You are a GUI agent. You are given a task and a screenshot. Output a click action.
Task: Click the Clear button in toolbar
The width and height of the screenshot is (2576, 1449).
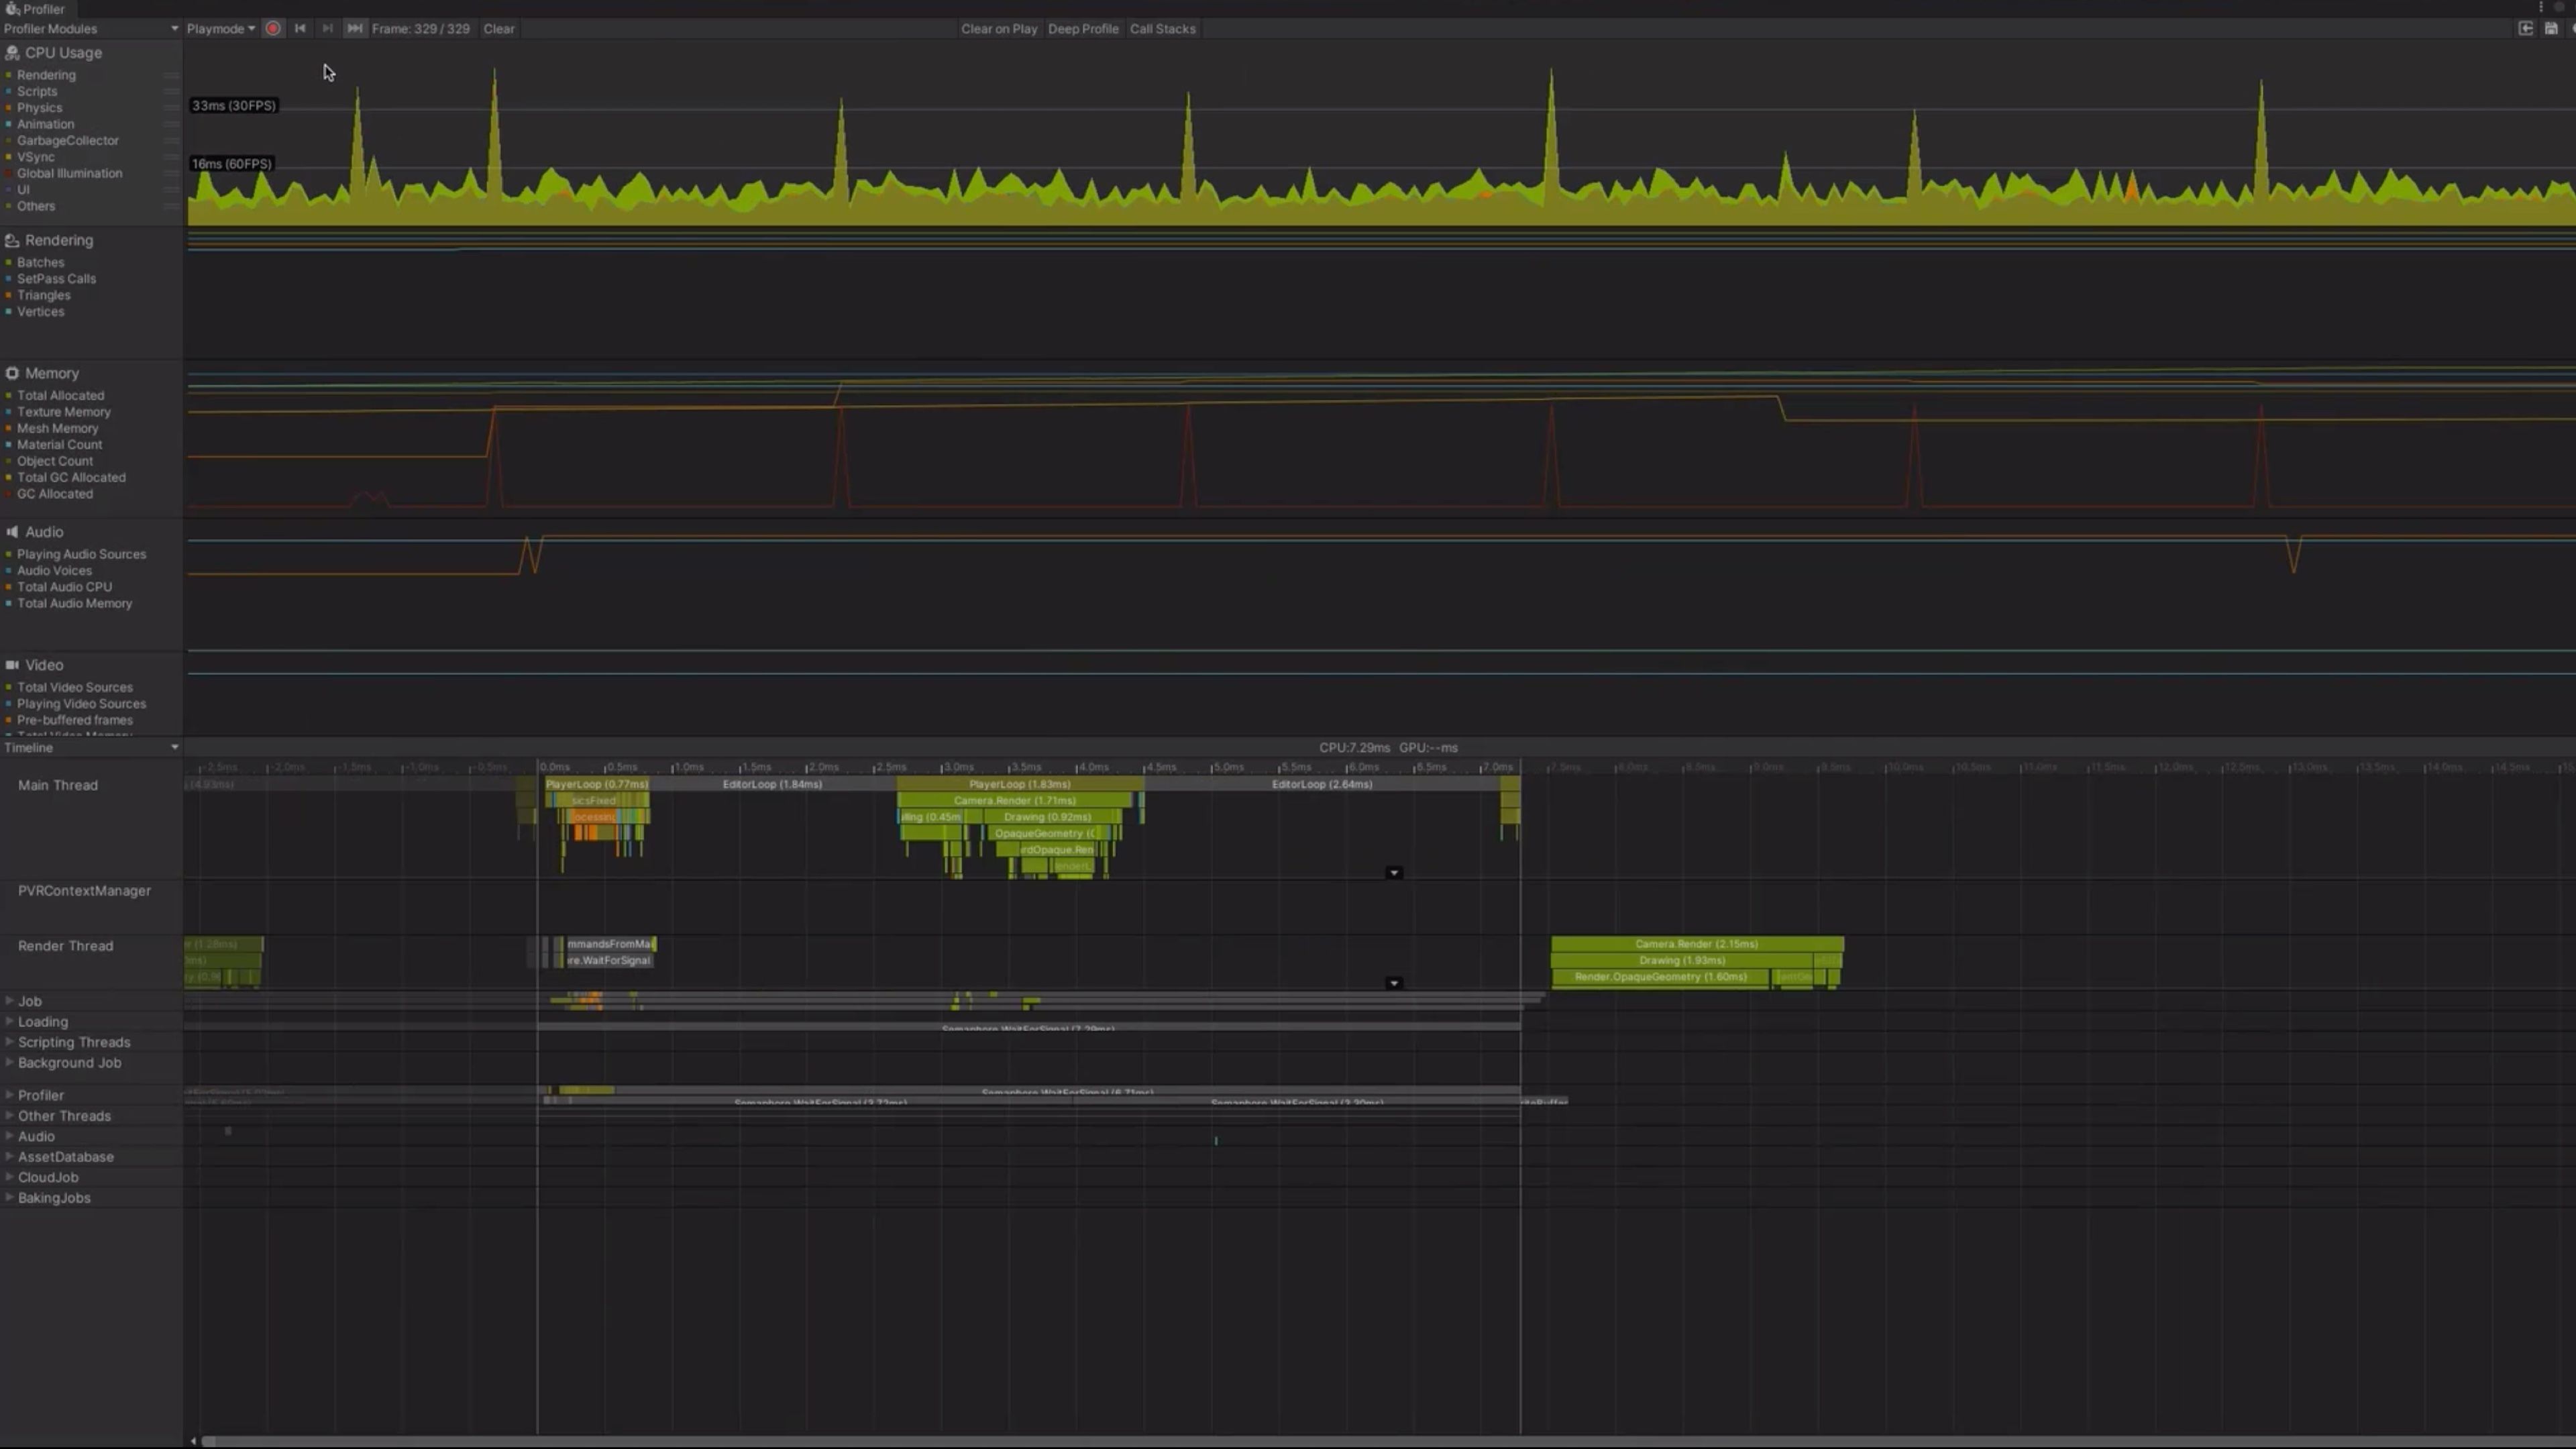pyautogui.click(x=497, y=28)
